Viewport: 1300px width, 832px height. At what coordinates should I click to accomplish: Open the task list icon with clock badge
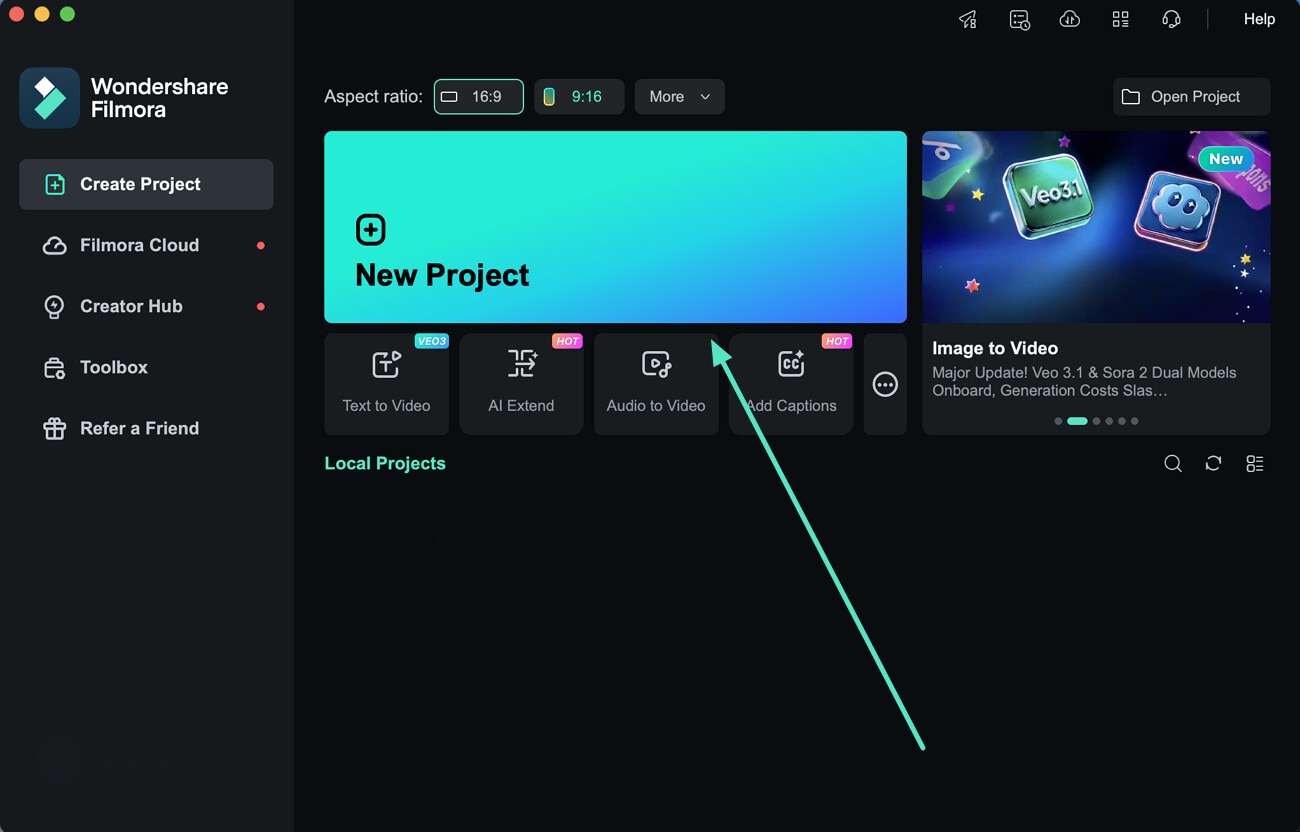coord(1019,20)
